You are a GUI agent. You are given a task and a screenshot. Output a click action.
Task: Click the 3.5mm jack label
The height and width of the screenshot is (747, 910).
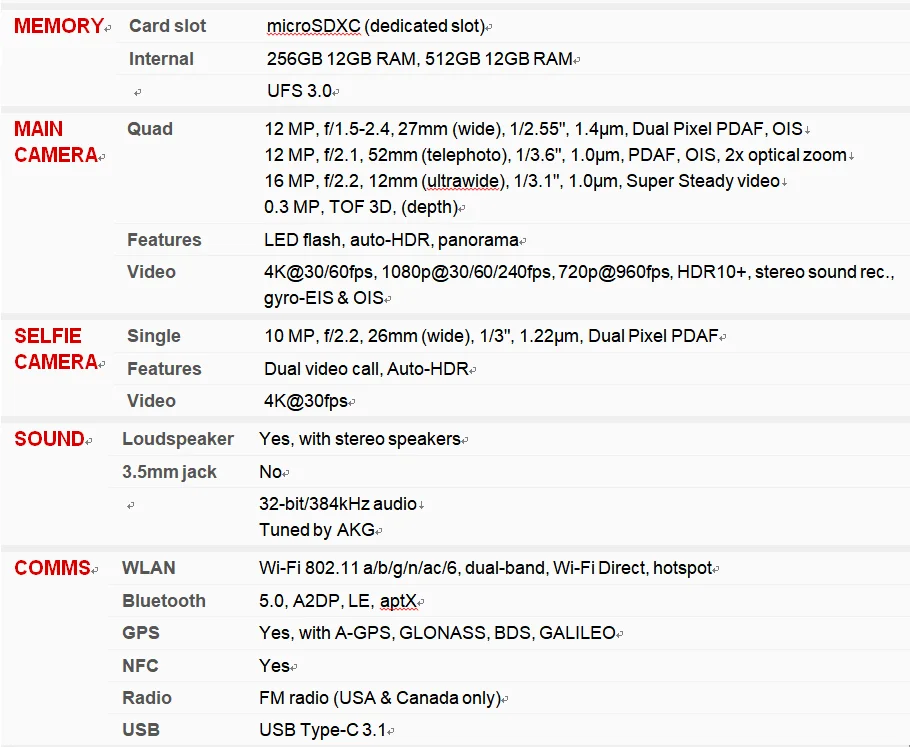click(169, 472)
